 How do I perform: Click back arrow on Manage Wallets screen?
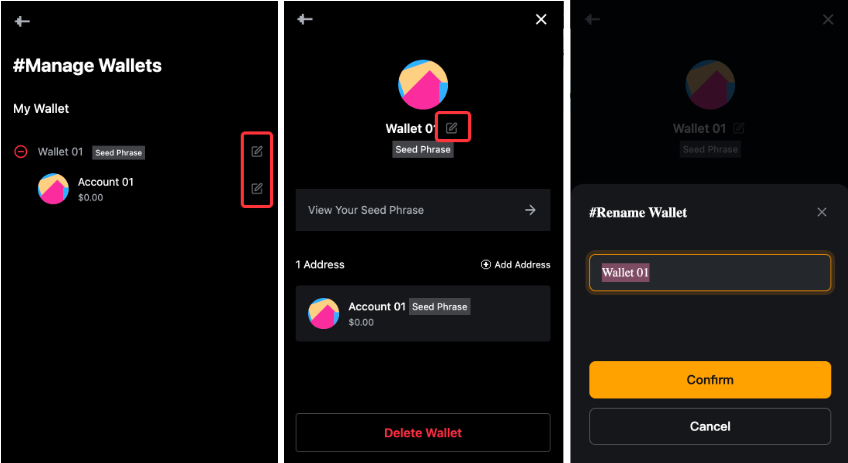click(x=22, y=21)
